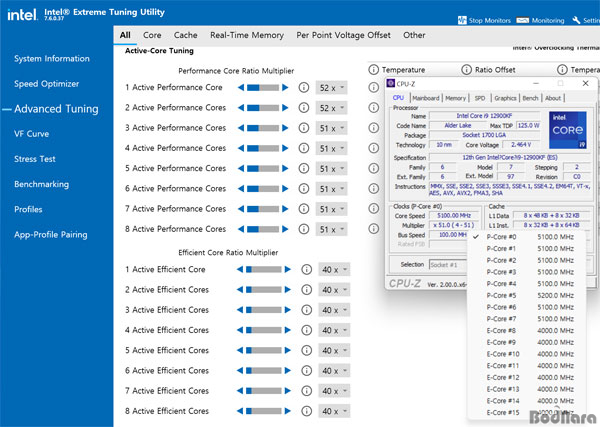Select the All tab
Image resolution: width=600 pixels, height=427 pixels.
coord(125,35)
